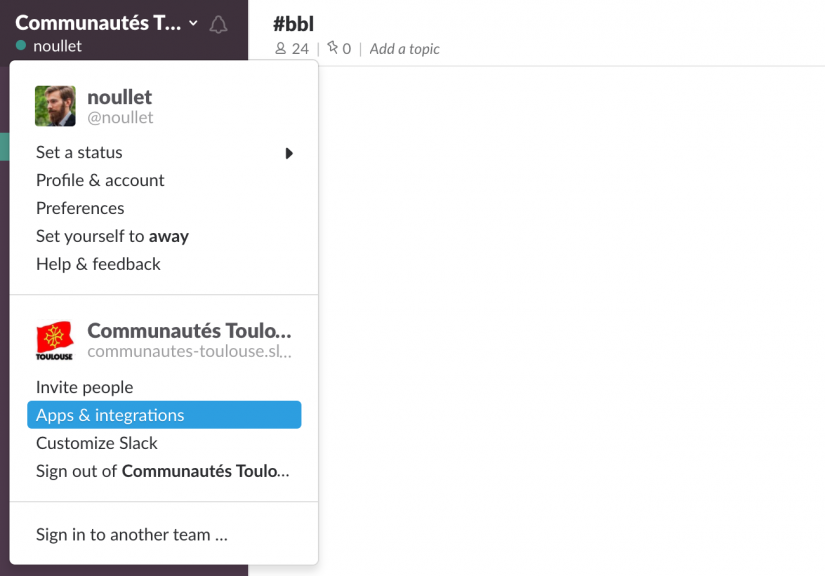
Task: Toggle your active status via Set yourself to away
Action: tap(112, 235)
